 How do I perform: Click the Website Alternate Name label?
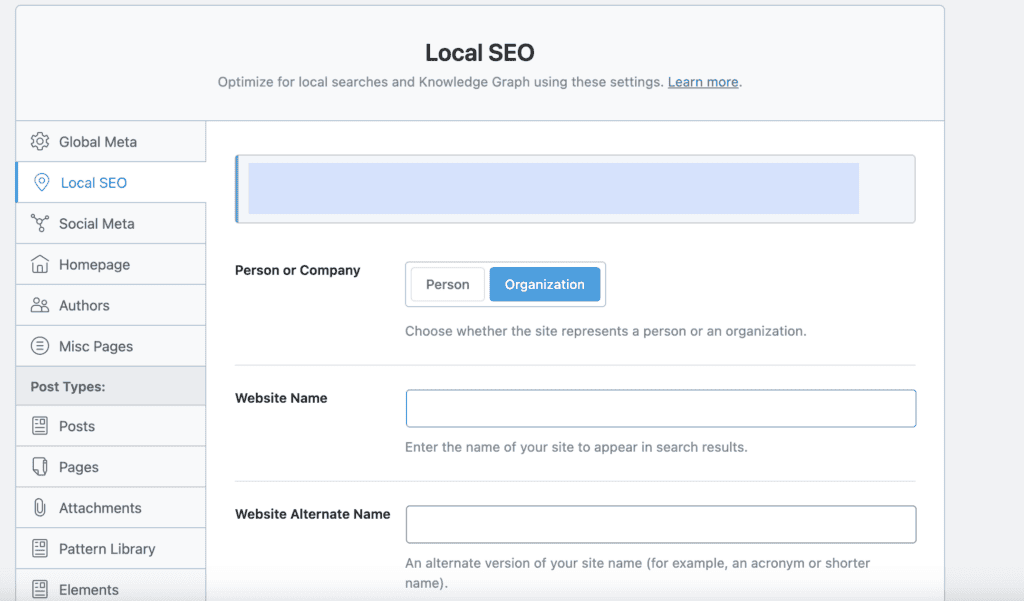312,514
